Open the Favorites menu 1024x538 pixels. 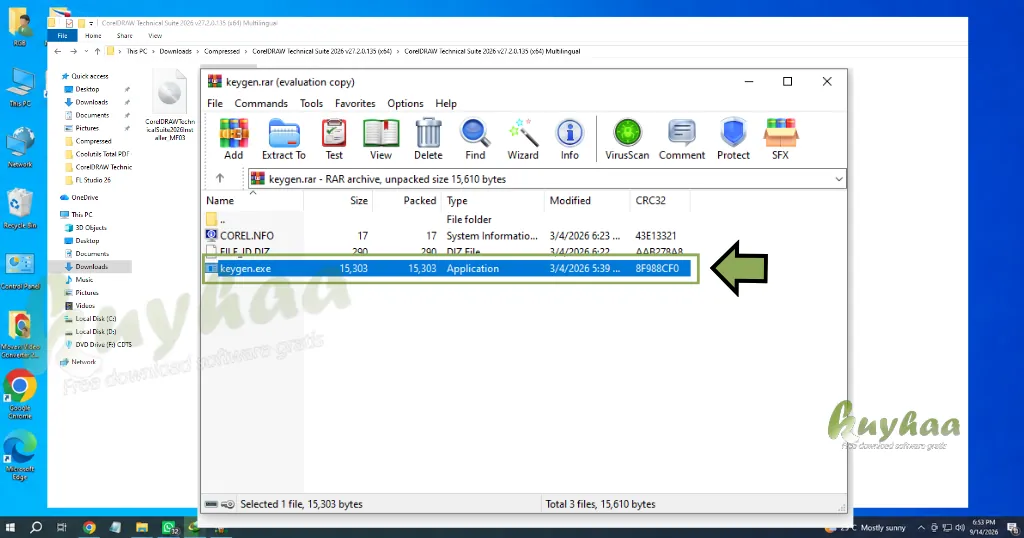click(x=355, y=103)
